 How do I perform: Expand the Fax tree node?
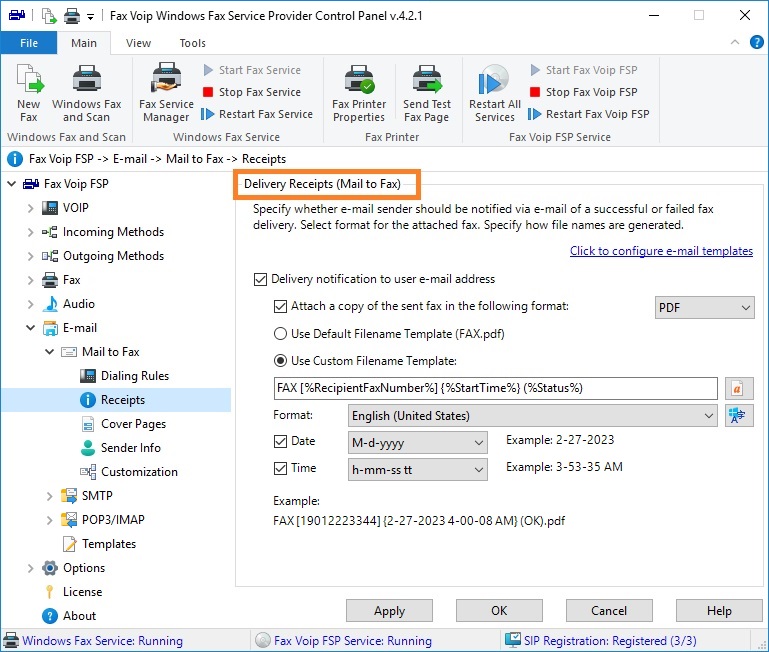pyautogui.click(x=30, y=280)
